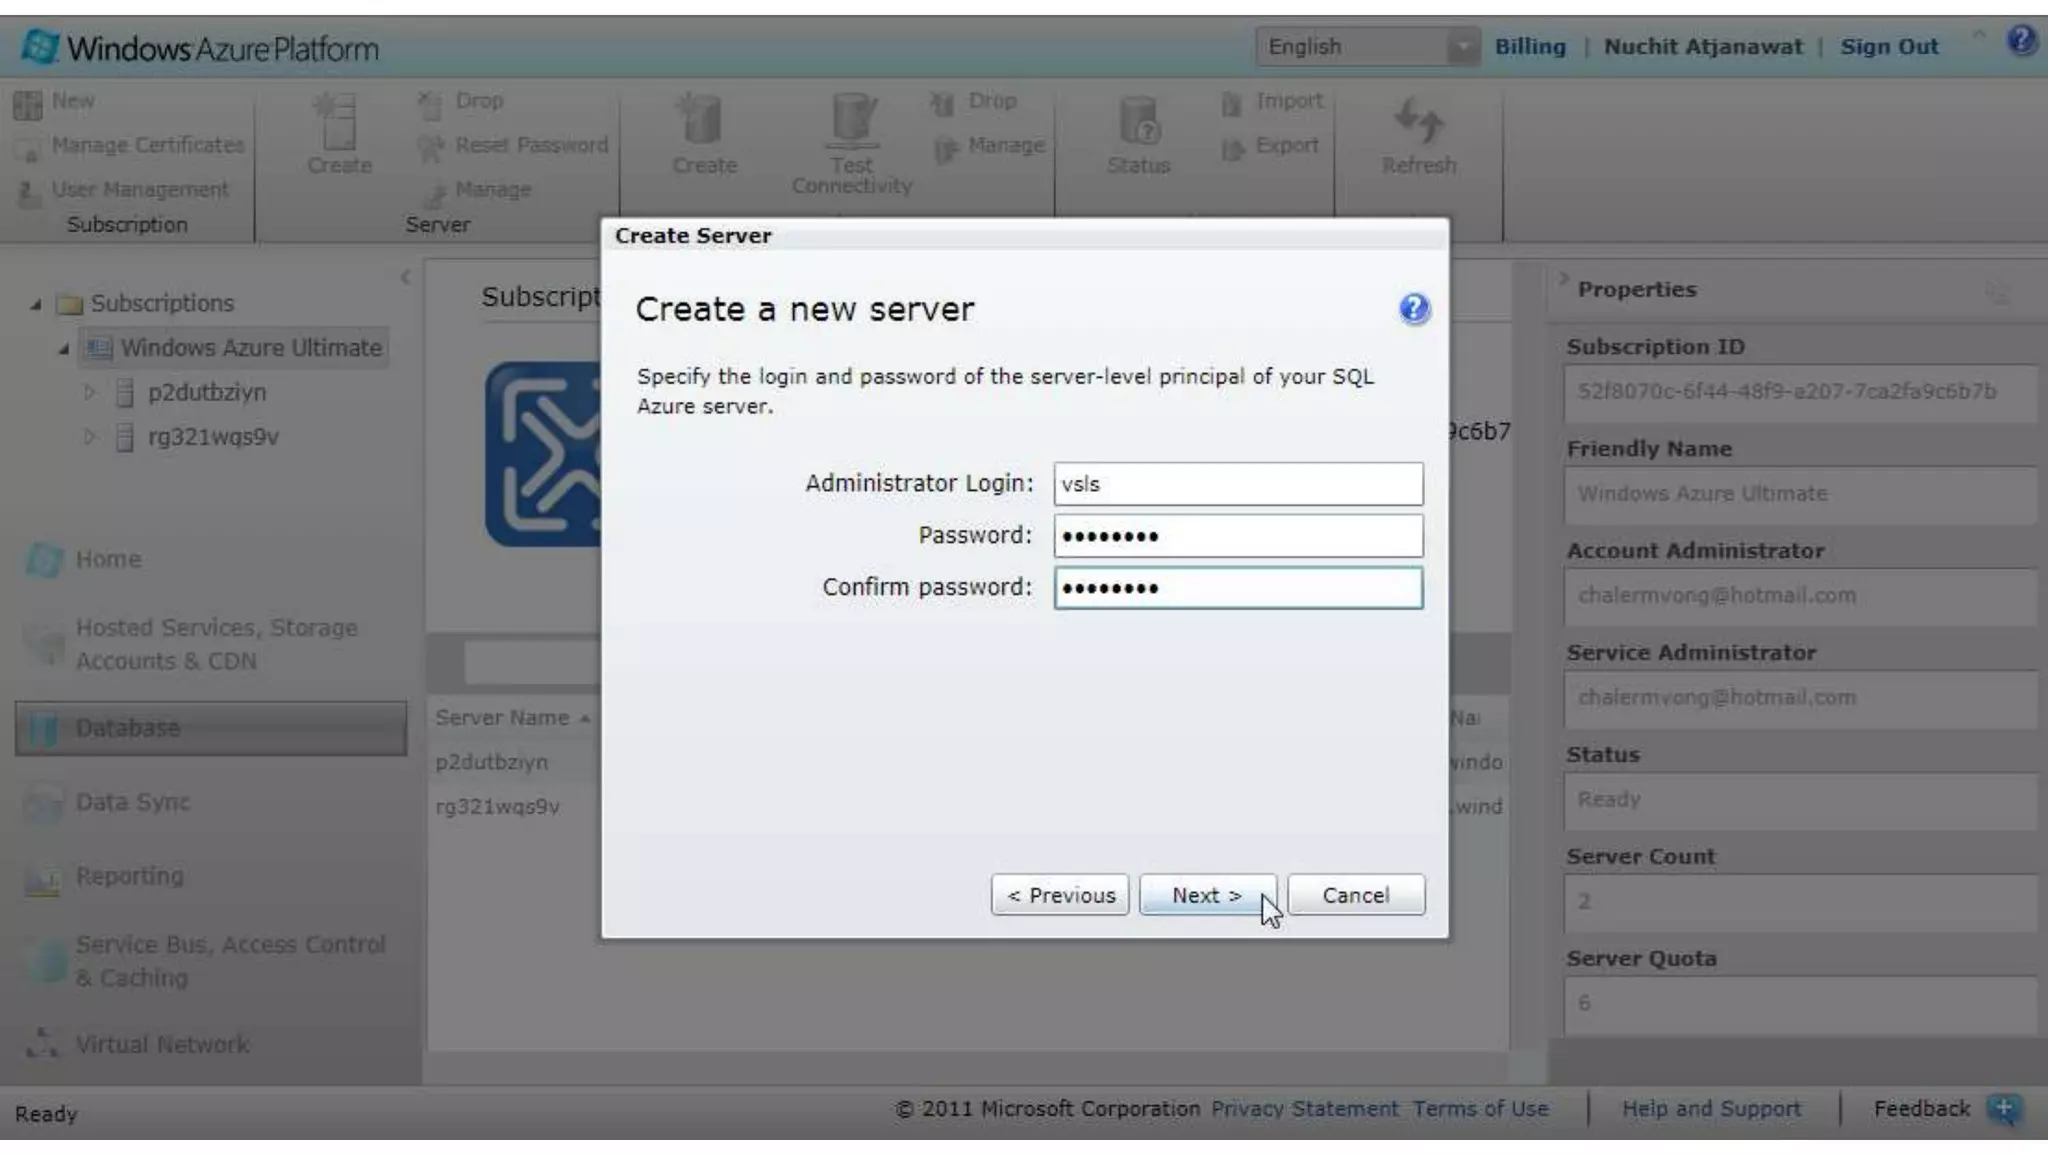Collapse the Windows Azure Ultimate subscription node
The width and height of the screenshot is (2048, 1155).
[x=63, y=349]
